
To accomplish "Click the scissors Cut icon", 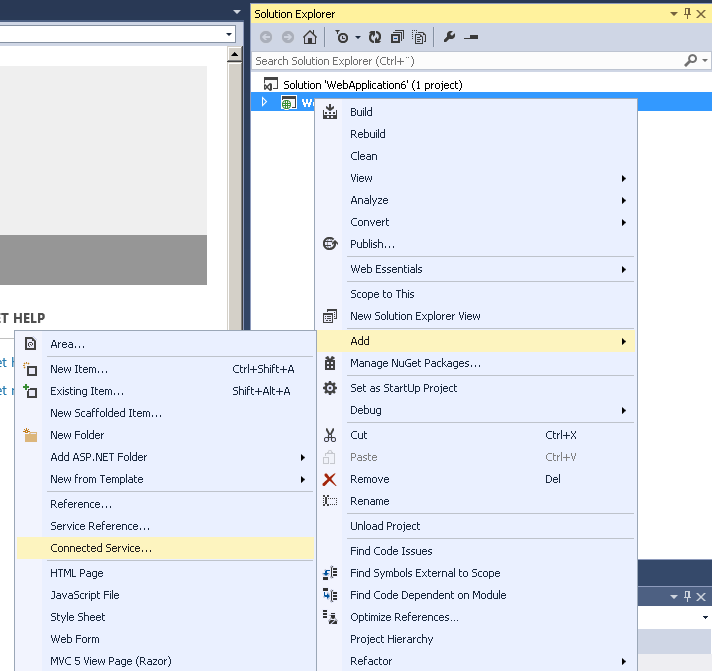I will click(330, 435).
